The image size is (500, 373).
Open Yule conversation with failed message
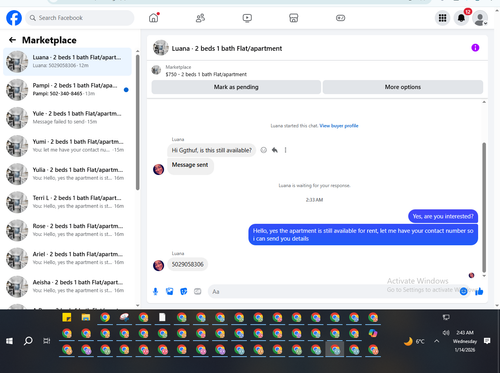tap(67, 118)
